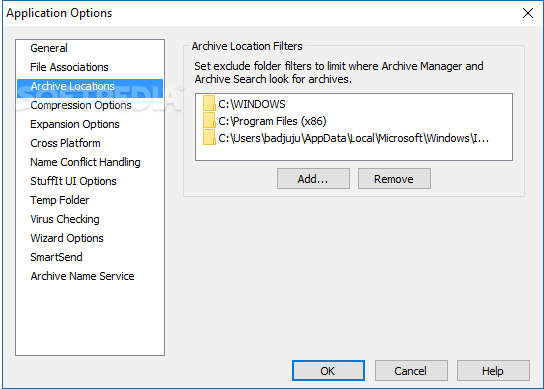Click the folder icon for C:\Users\badjuju path
This screenshot has width=544, height=389.
pos(209,137)
